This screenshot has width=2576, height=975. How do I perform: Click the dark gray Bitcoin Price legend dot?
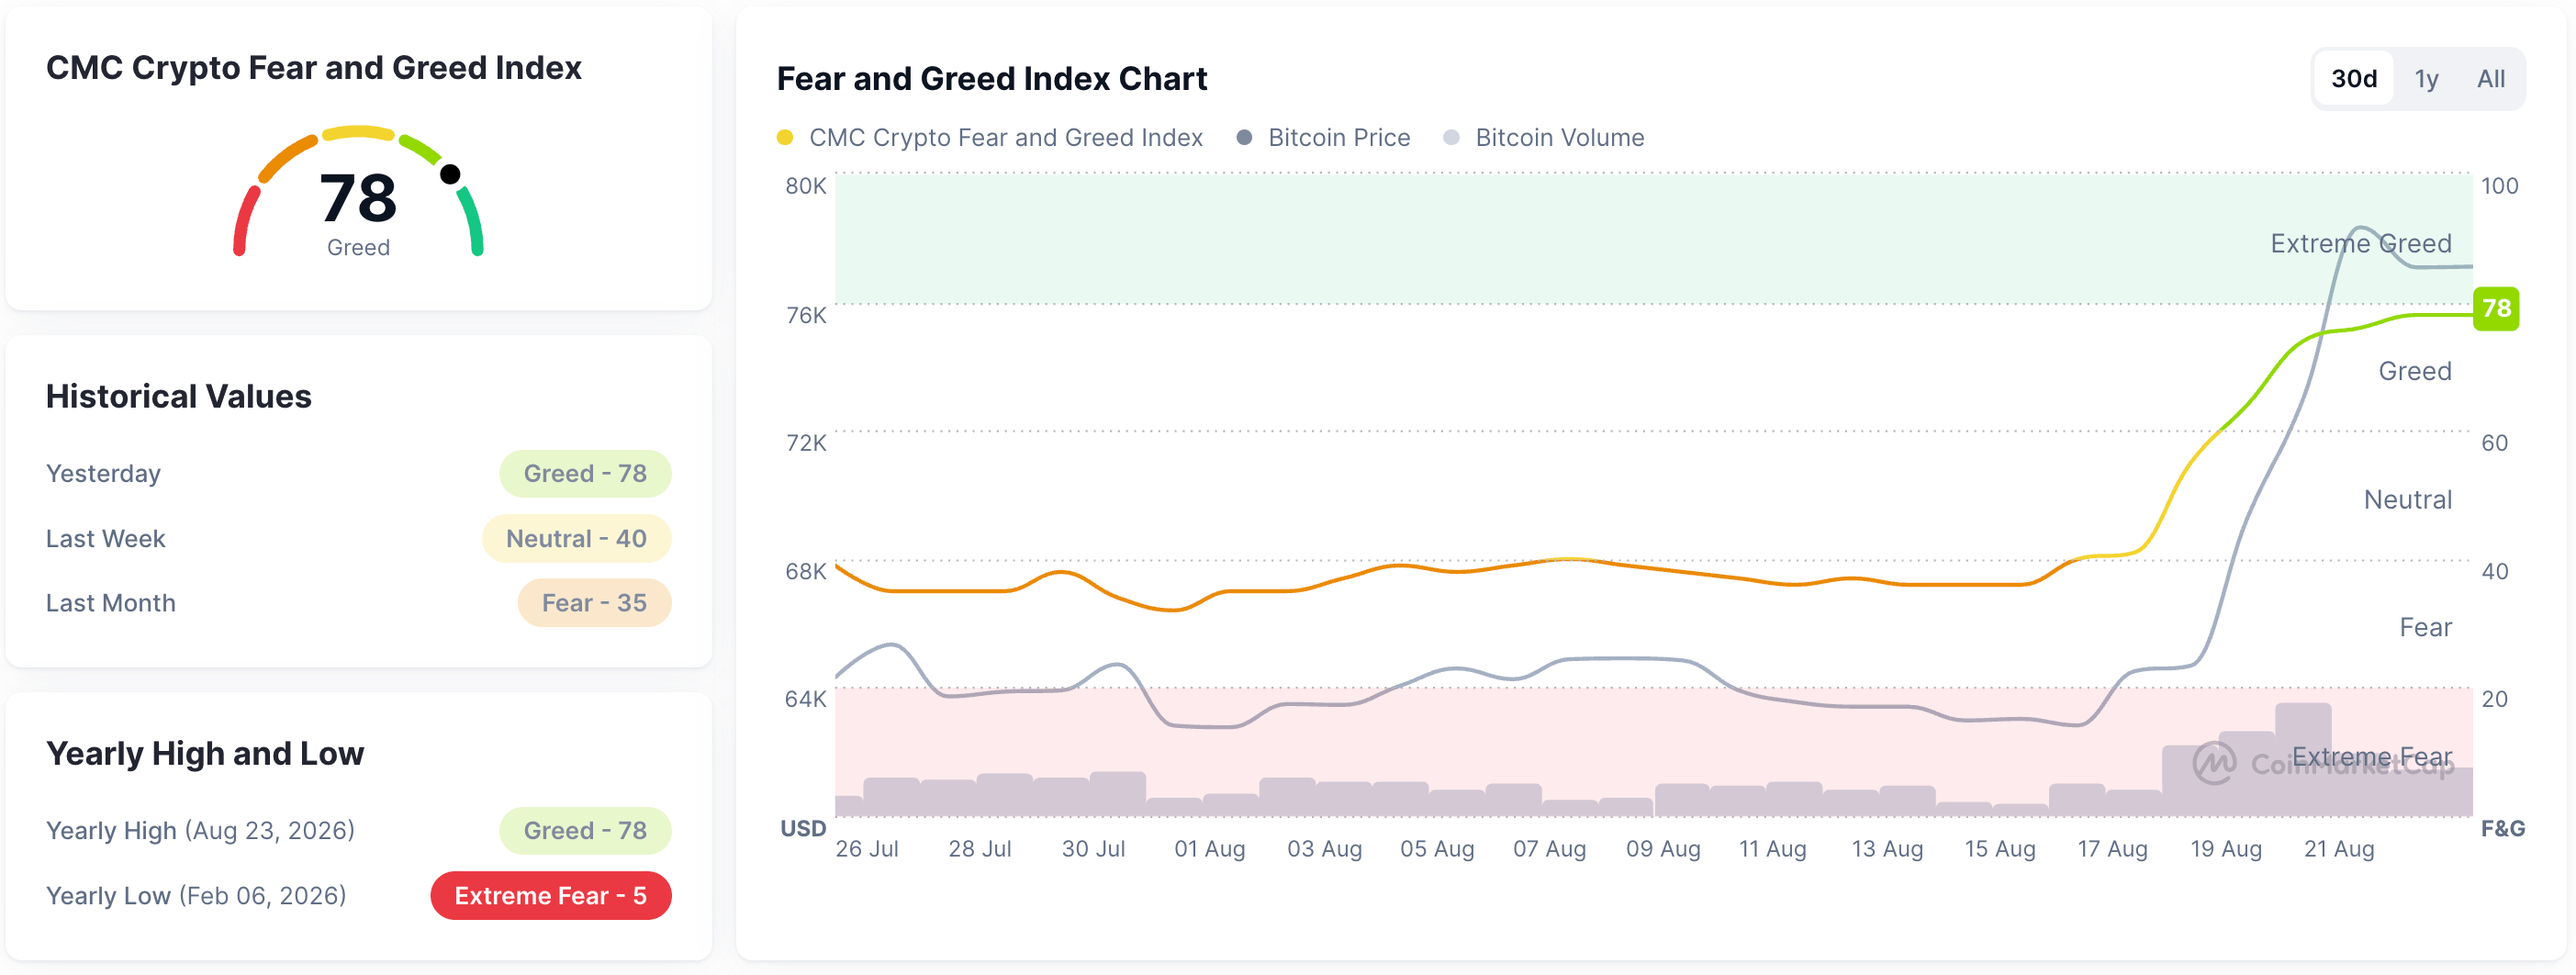tap(1244, 137)
